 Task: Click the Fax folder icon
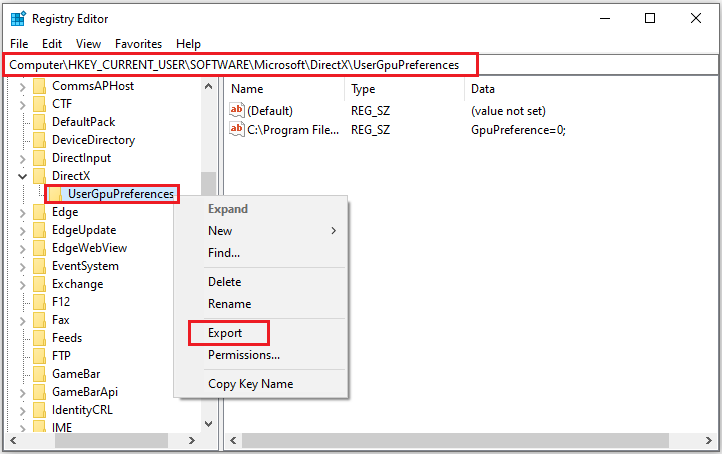click(40, 320)
